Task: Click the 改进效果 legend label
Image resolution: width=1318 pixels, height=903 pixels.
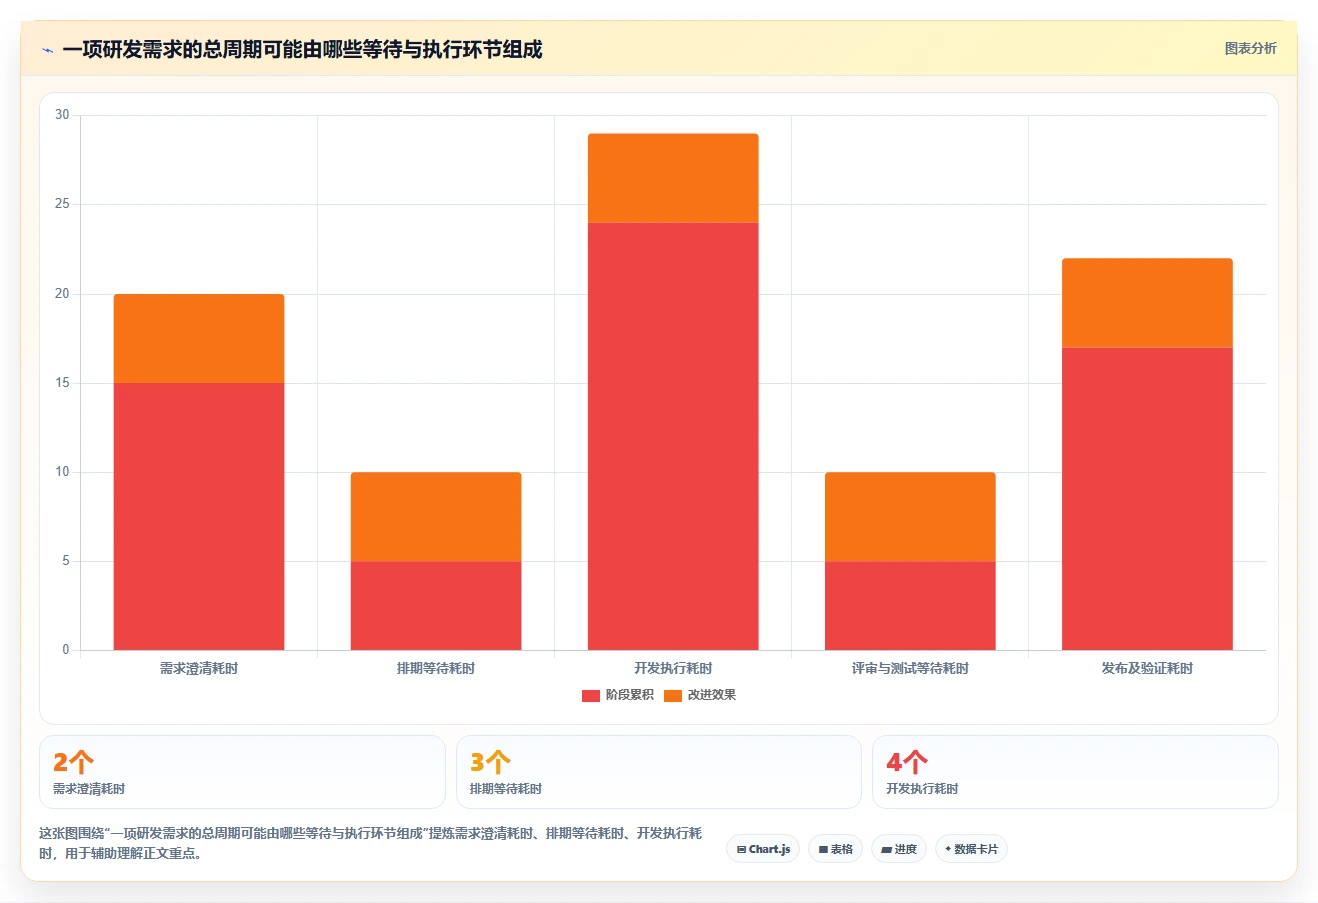Action: [711, 695]
